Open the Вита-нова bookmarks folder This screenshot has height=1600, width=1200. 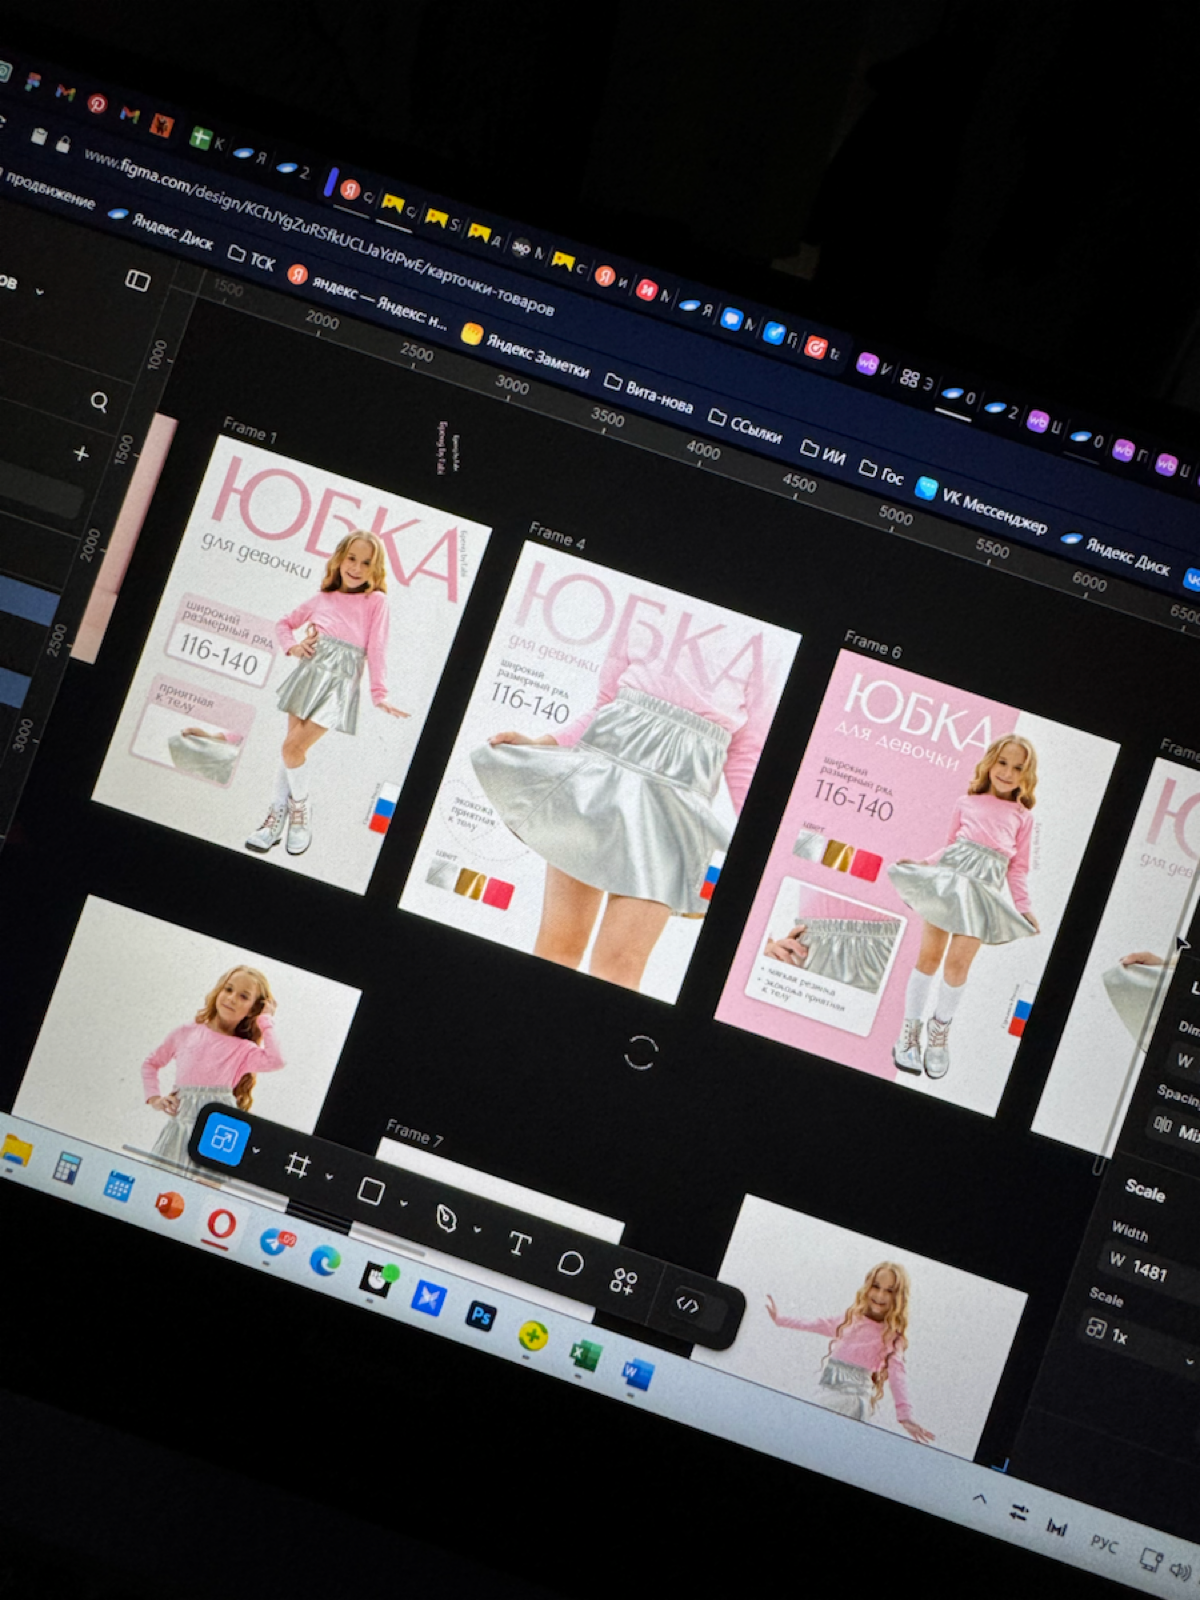click(649, 394)
